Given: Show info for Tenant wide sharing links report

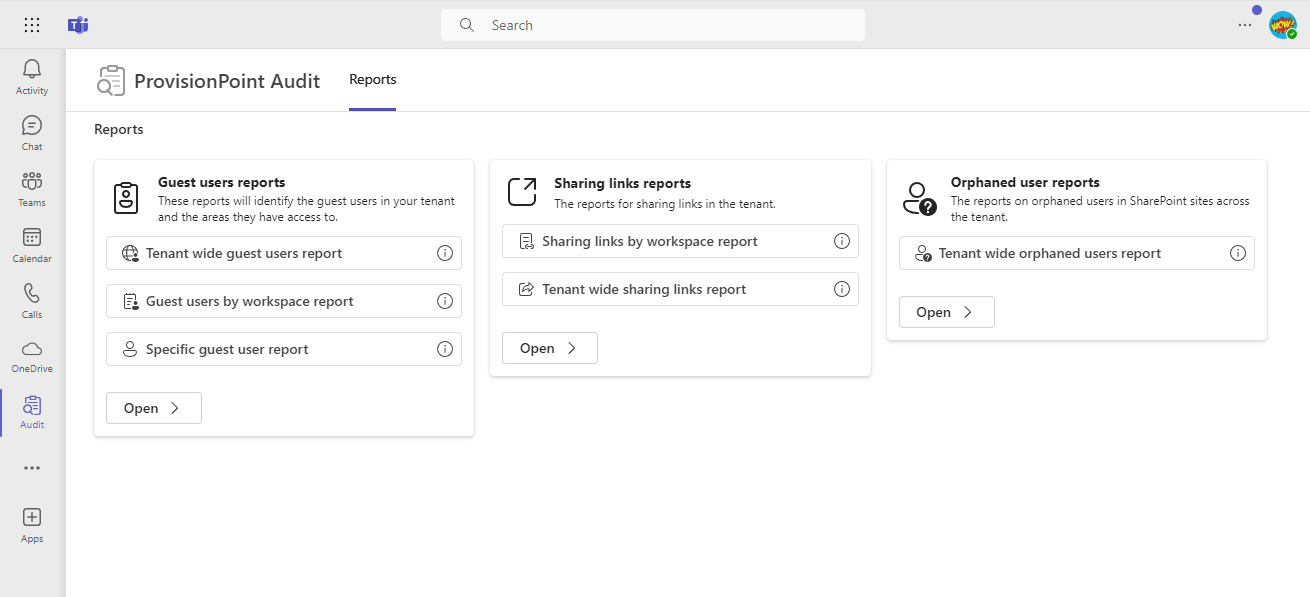Looking at the screenshot, I should [x=841, y=289].
